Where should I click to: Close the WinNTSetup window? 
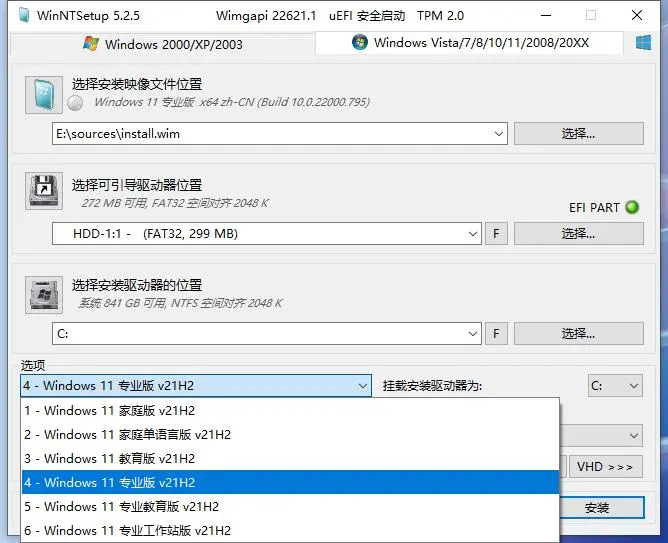coord(637,15)
